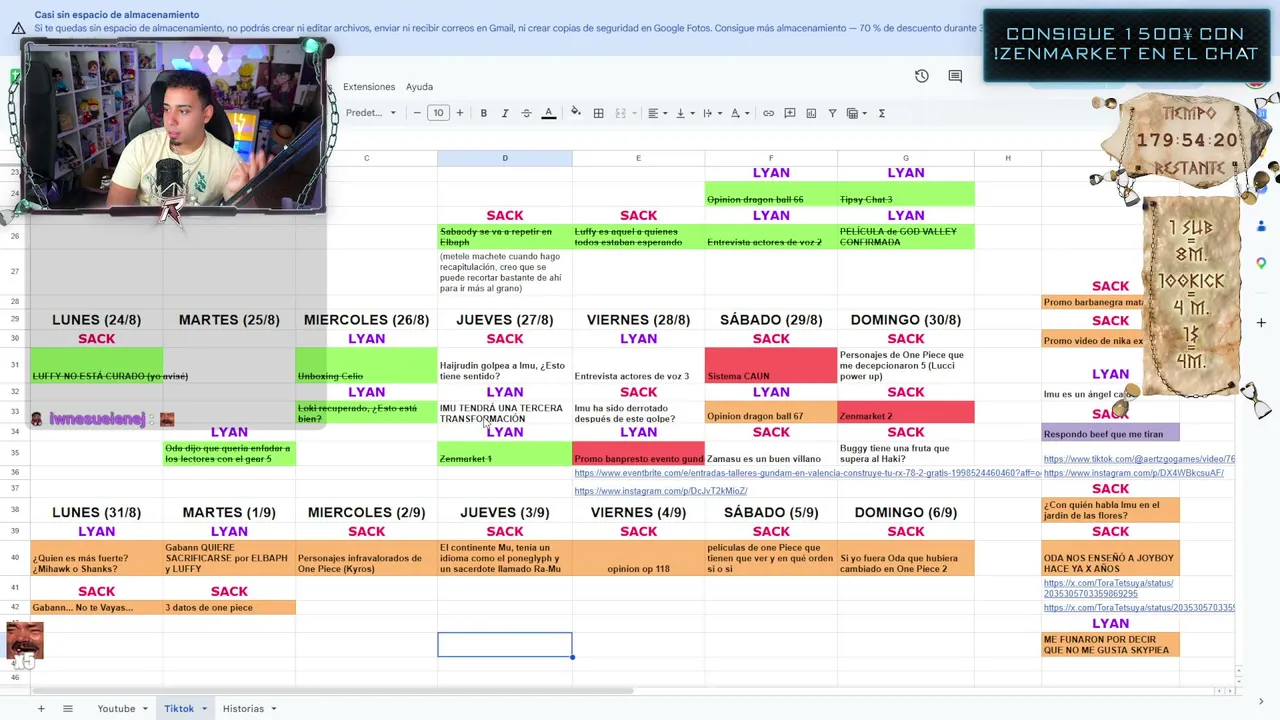The width and height of the screenshot is (1280, 720).
Task: Select column G header
Action: coord(906,158)
